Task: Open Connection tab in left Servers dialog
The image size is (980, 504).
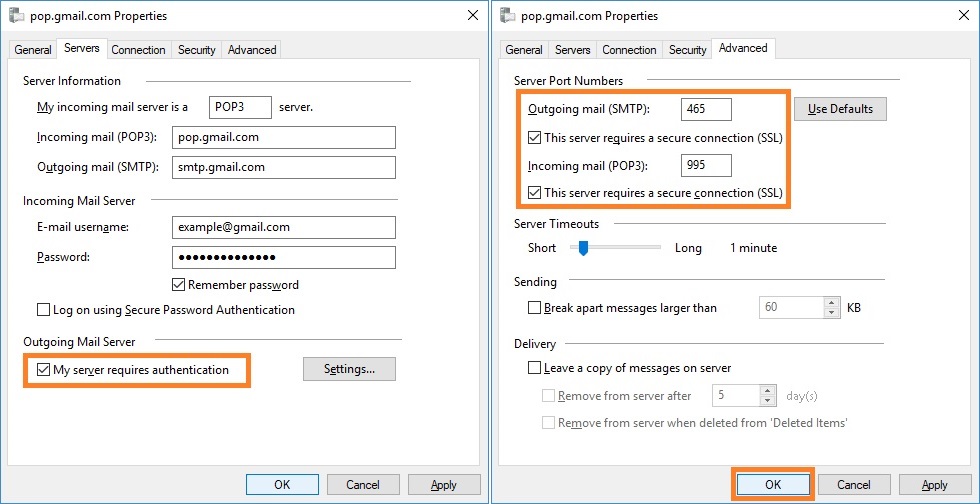Action: pos(138,50)
